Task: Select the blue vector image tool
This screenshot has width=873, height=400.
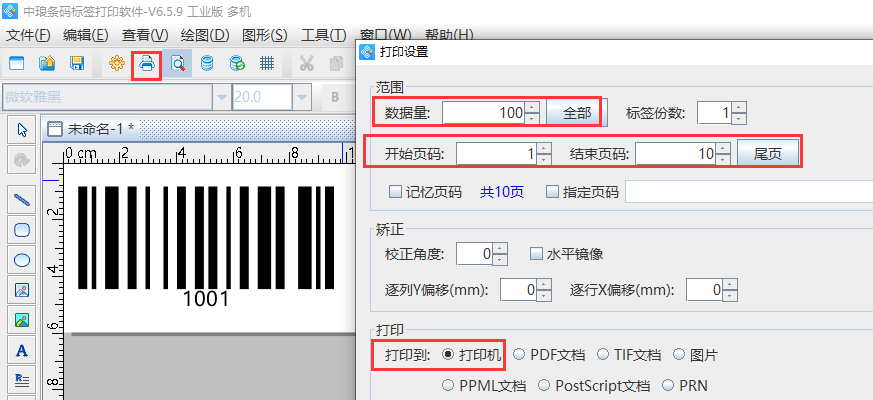Action: [x=22, y=290]
